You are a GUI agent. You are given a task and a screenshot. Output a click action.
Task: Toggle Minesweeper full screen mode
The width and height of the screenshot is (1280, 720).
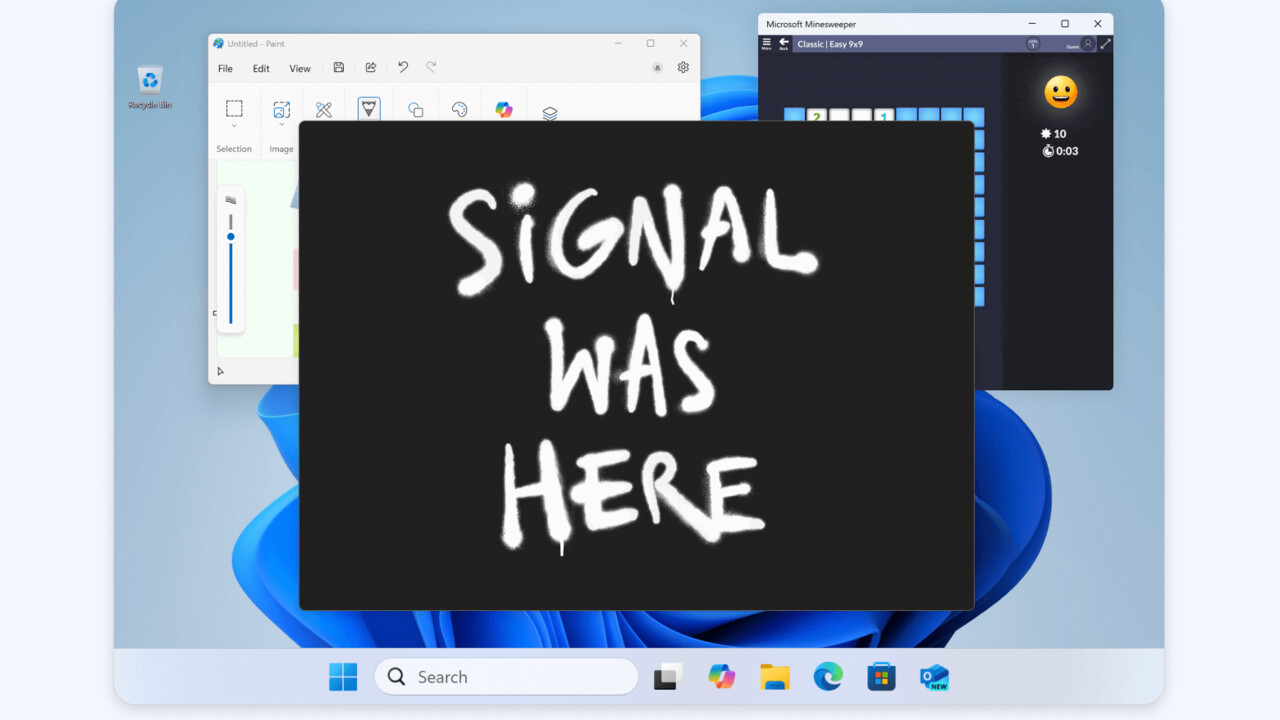pyautogui.click(x=1105, y=44)
